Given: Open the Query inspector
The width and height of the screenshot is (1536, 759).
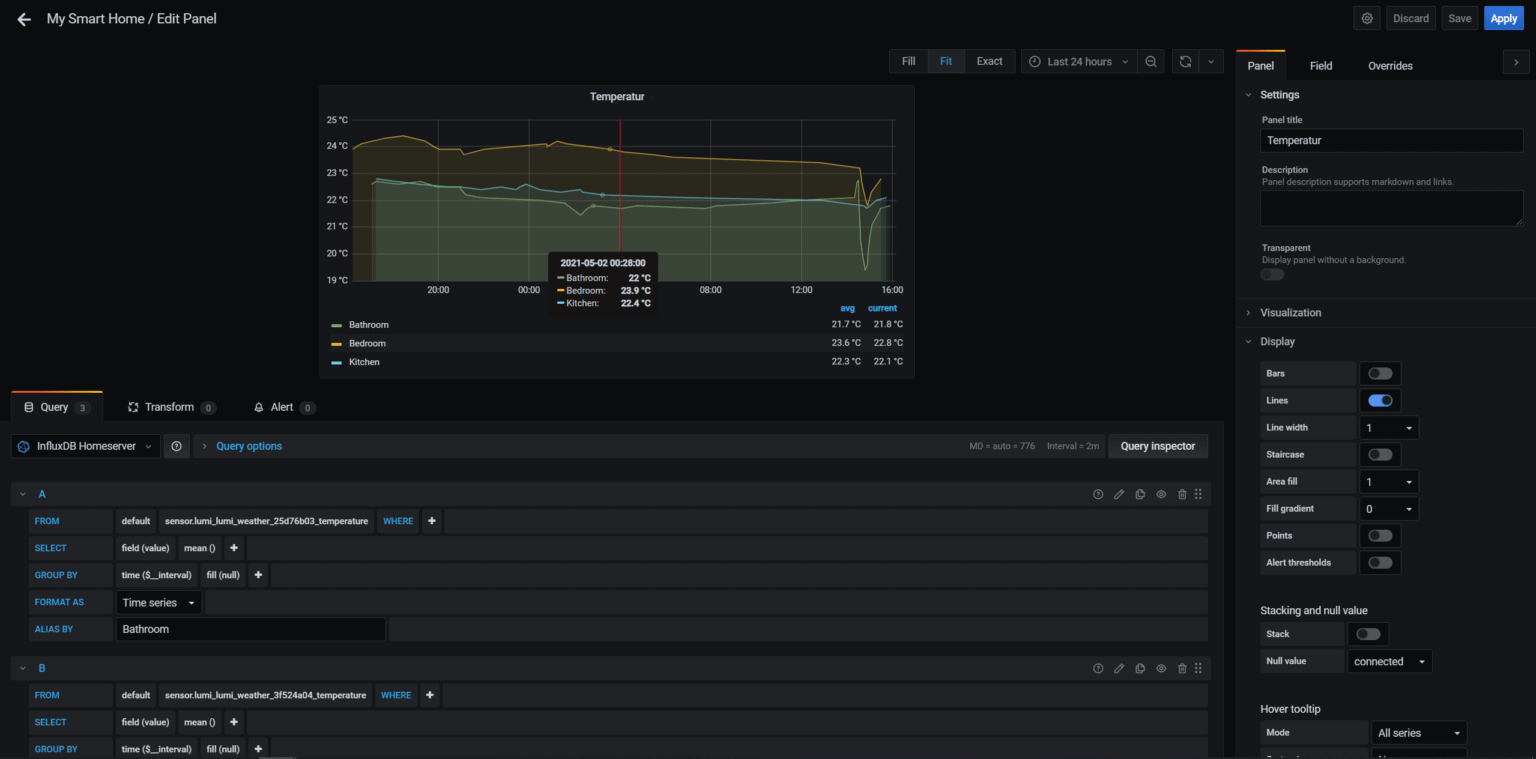Looking at the screenshot, I should [x=1157, y=446].
